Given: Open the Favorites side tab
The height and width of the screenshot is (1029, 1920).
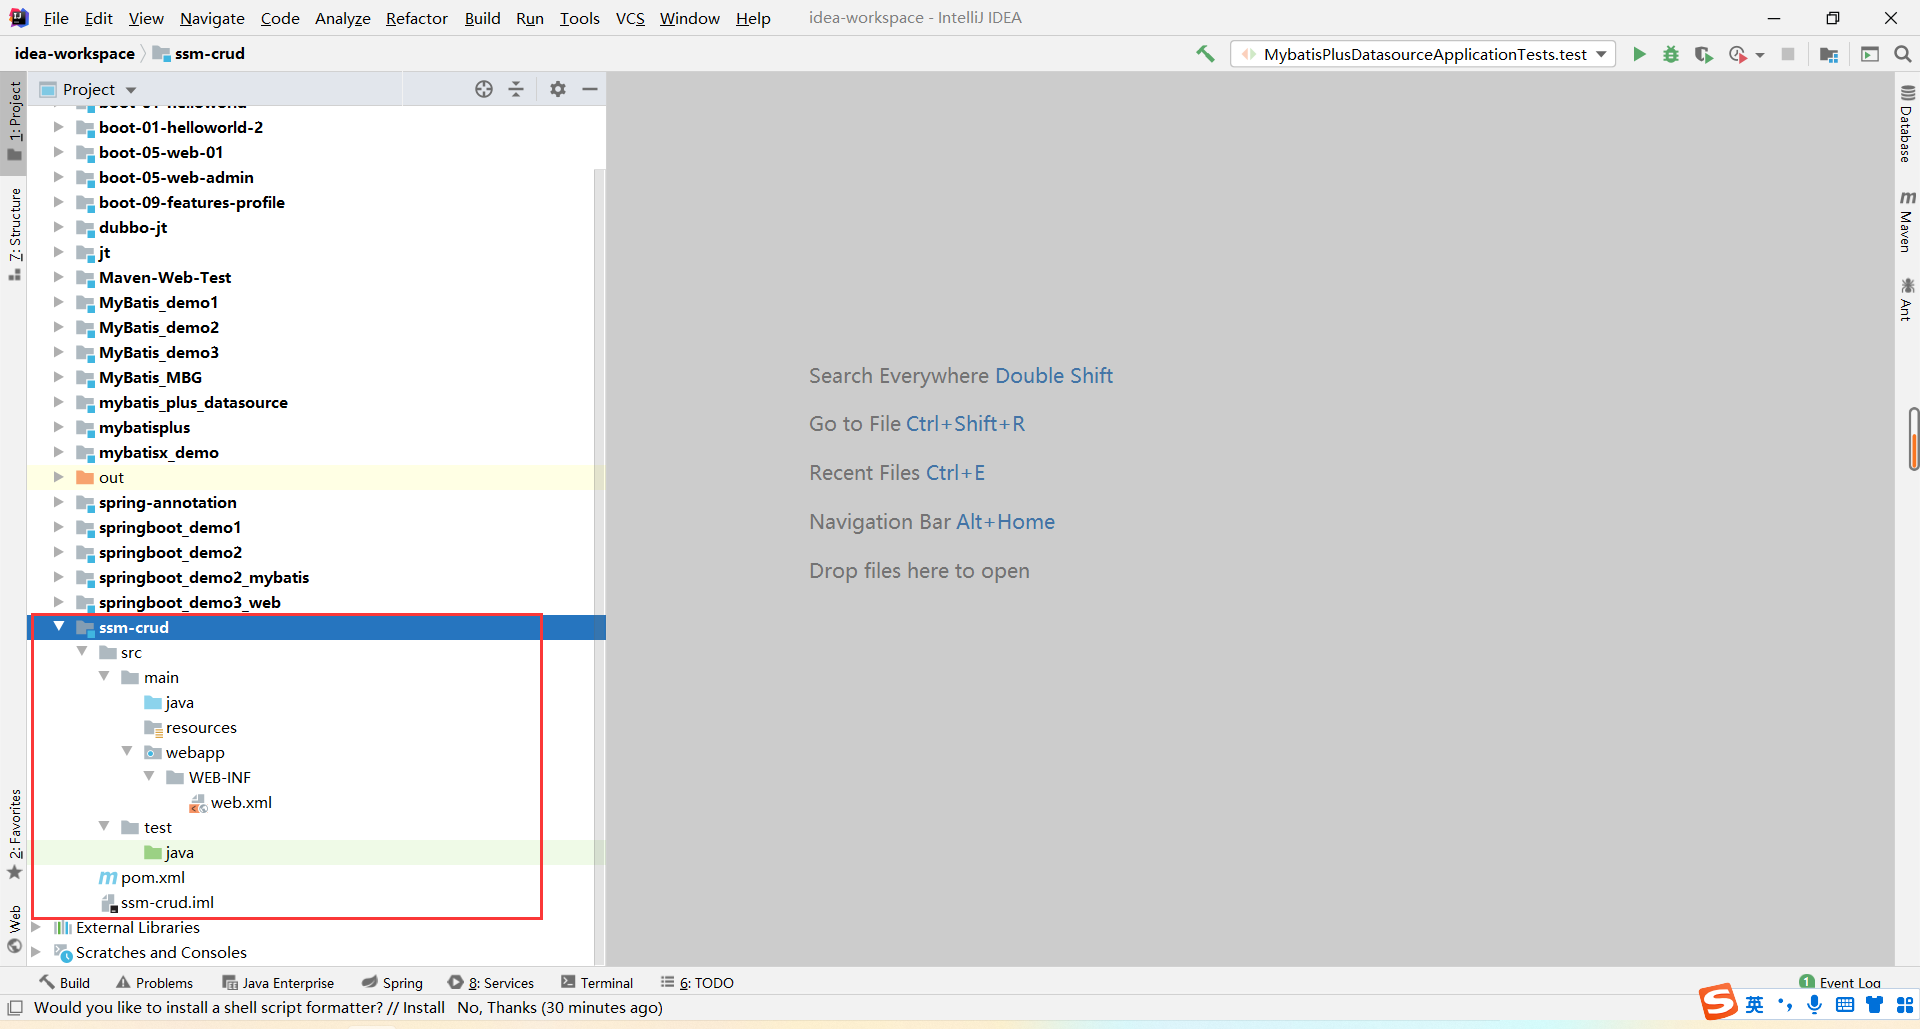Looking at the screenshot, I should [x=15, y=834].
